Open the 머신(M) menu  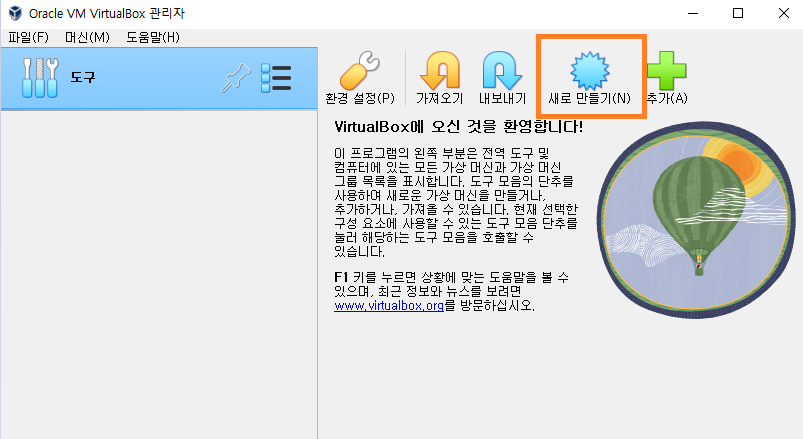click(x=87, y=37)
